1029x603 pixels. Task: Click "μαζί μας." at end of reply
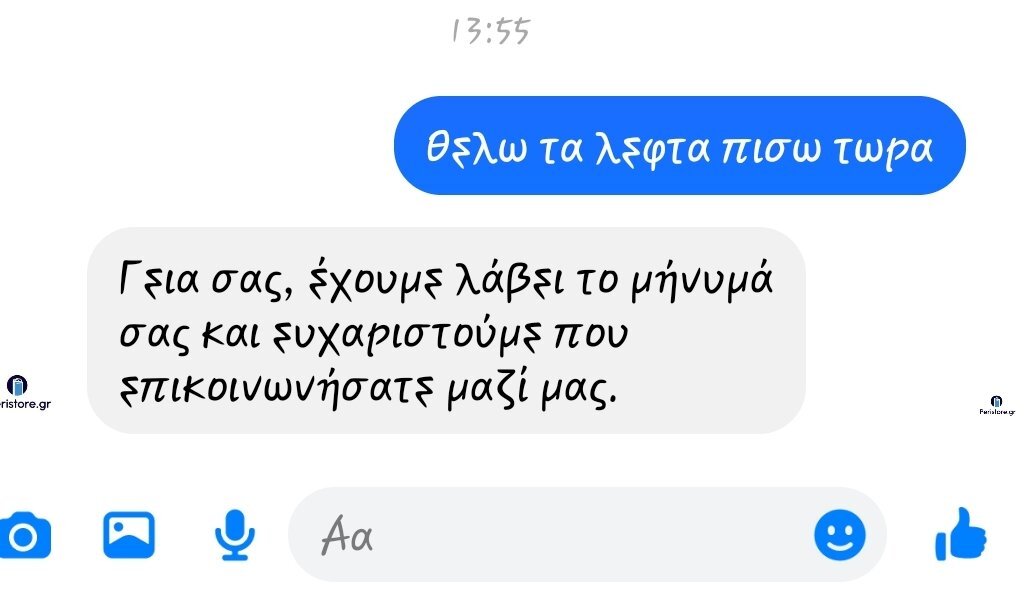pos(532,390)
